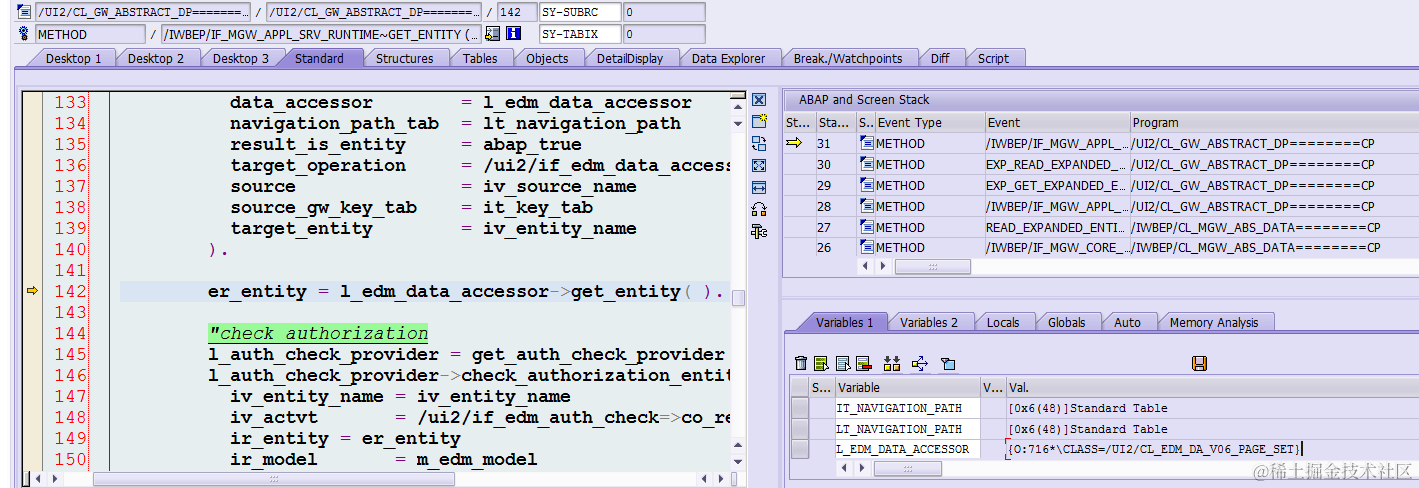Click the Event Type column header
Screen dimensions: 1419x488
(928, 123)
